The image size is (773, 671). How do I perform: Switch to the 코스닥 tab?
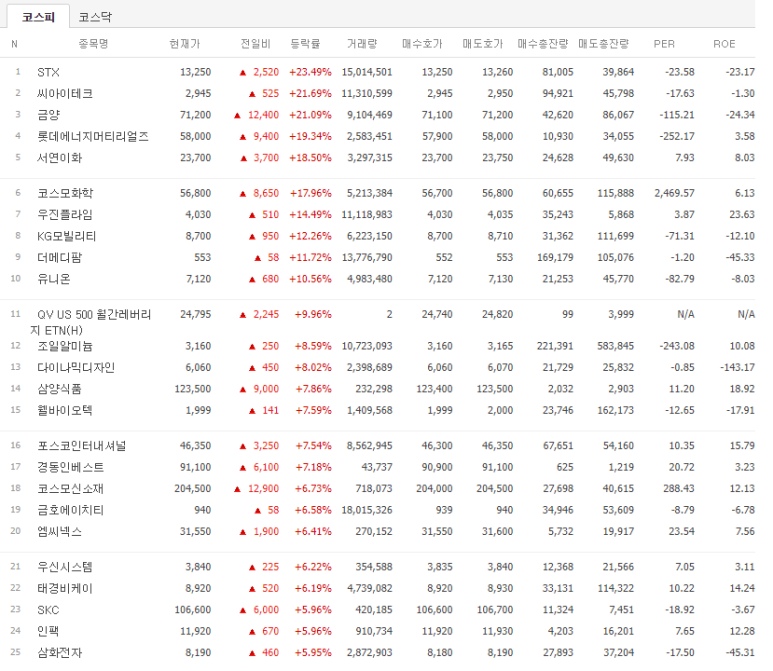[95, 17]
